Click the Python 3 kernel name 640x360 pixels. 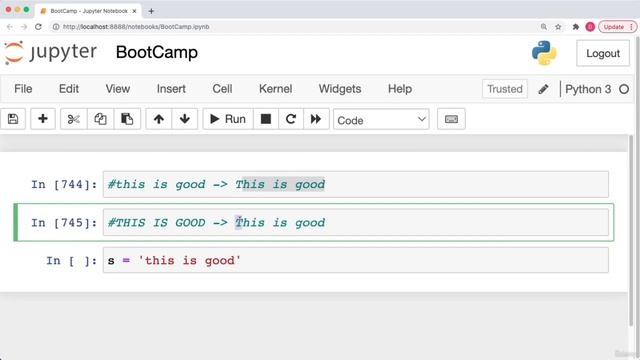coord(588,89)
